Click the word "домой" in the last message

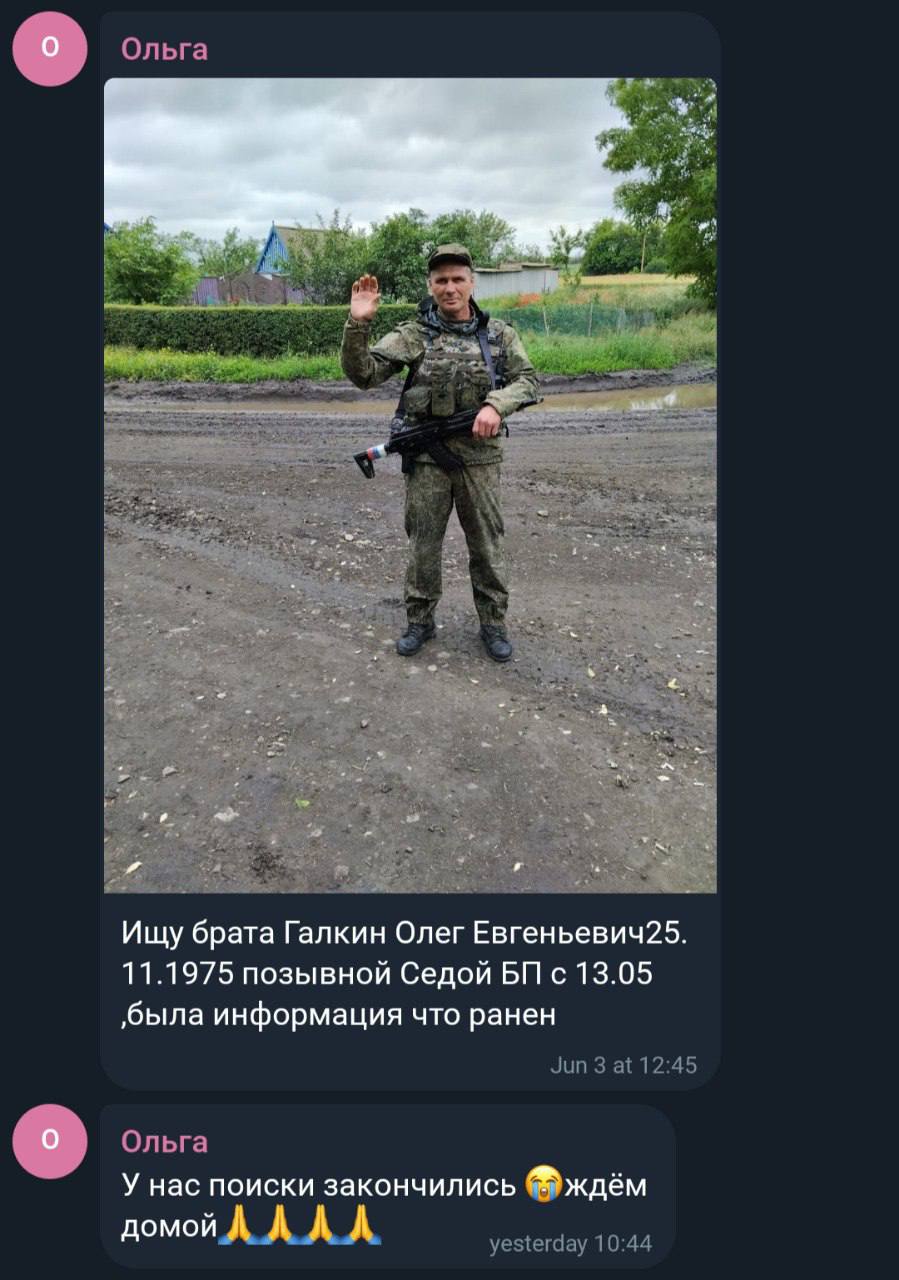169,1225
